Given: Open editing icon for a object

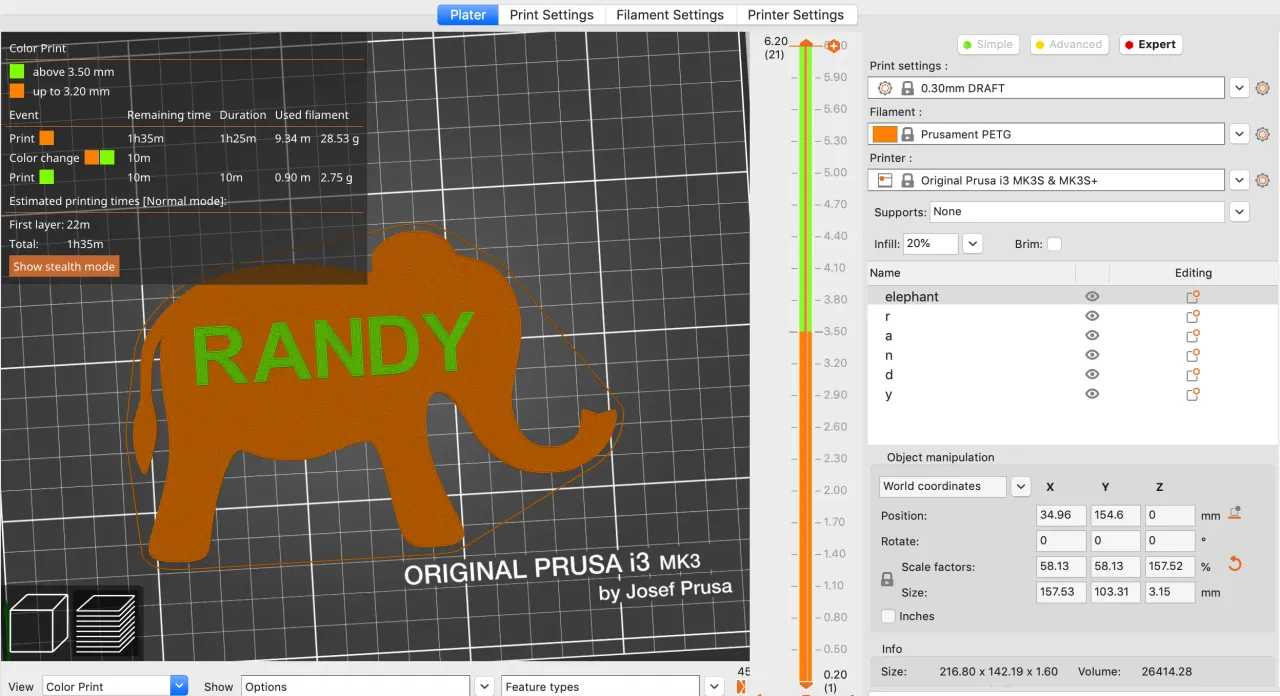Looking at the screenshot, I should tap(1192, 336).
